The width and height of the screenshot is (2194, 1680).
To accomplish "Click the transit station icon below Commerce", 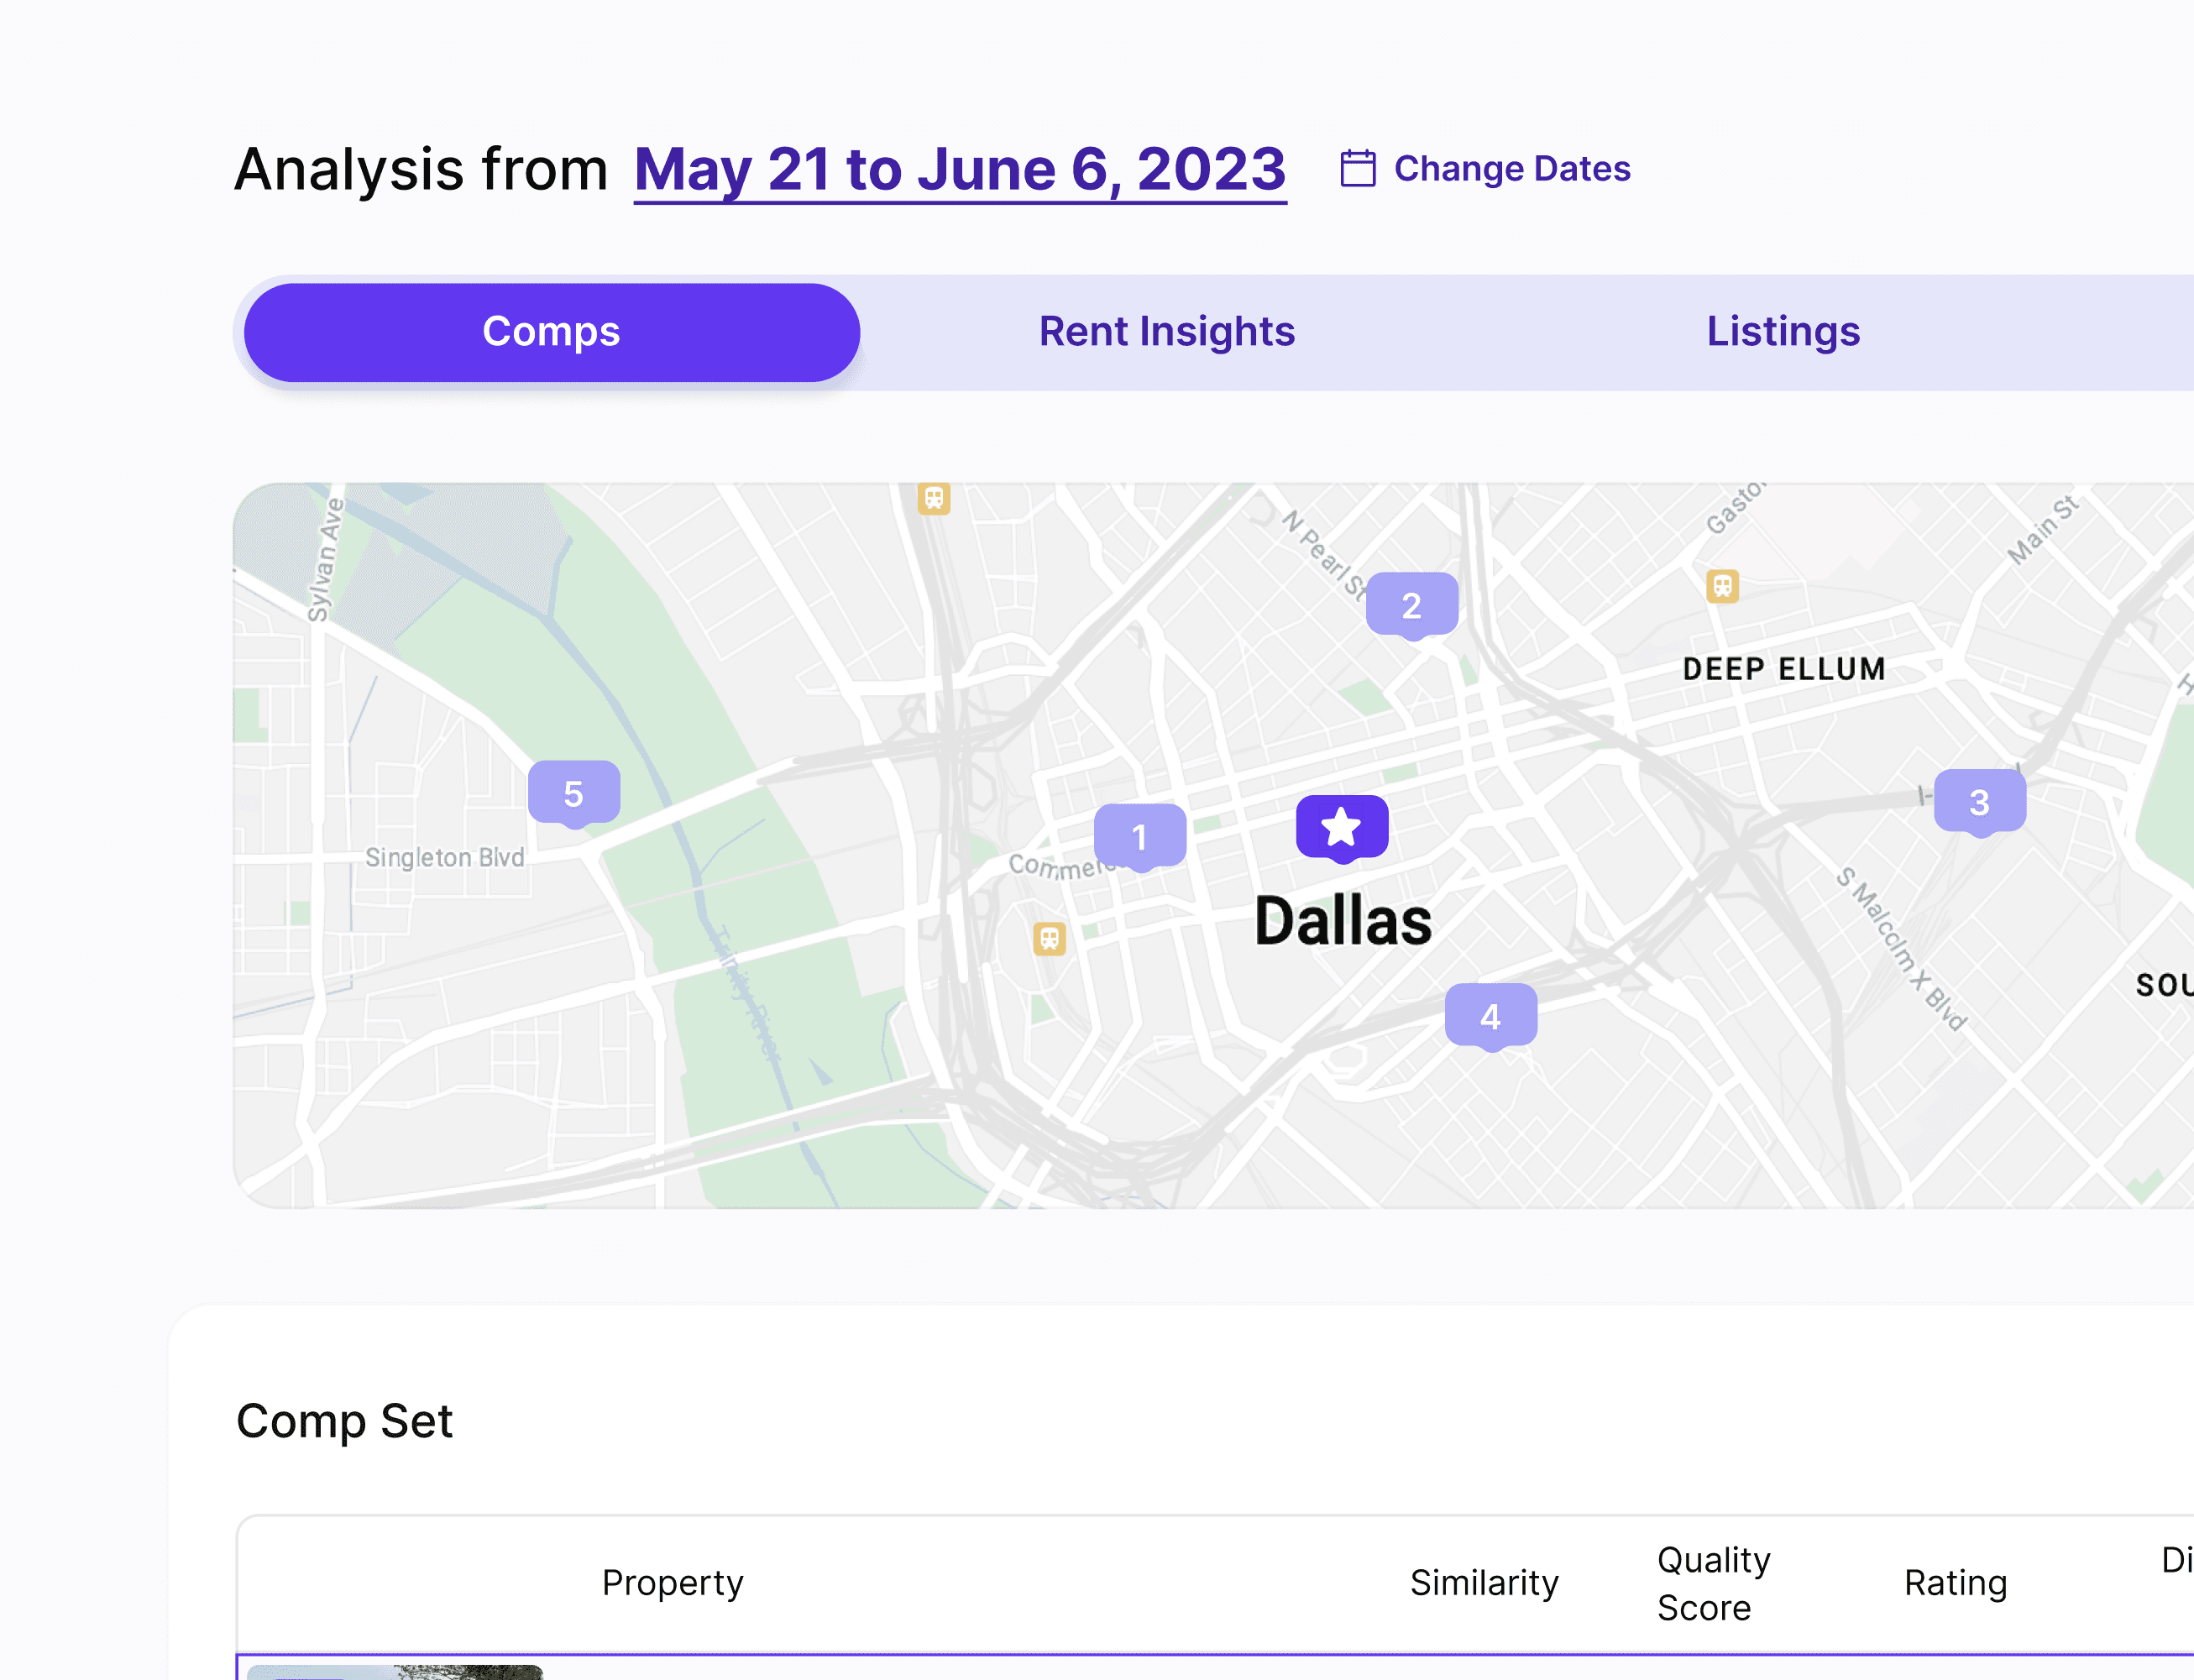I will [1049, 938].
